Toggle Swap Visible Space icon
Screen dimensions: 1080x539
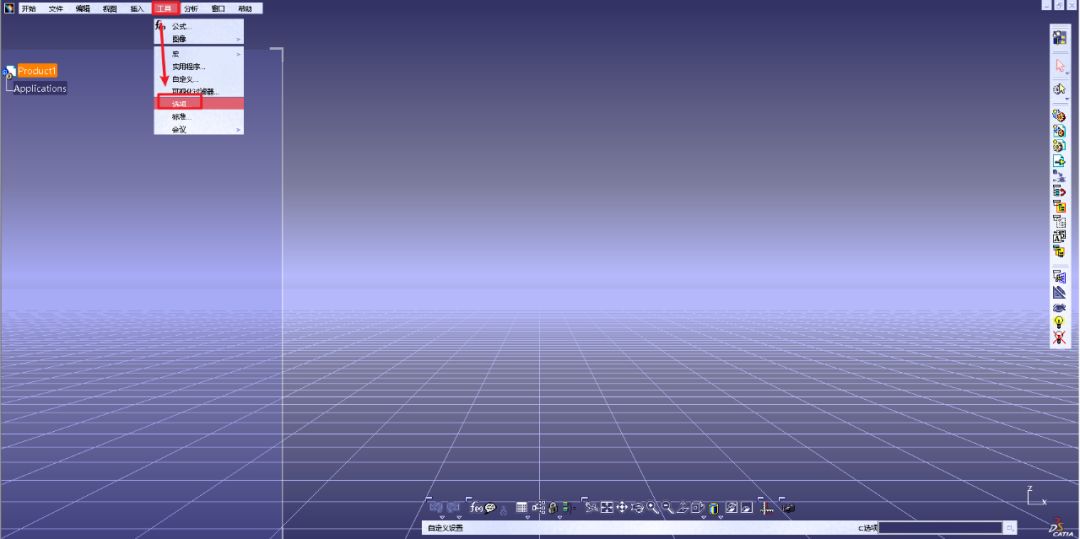tap(747, 507)
